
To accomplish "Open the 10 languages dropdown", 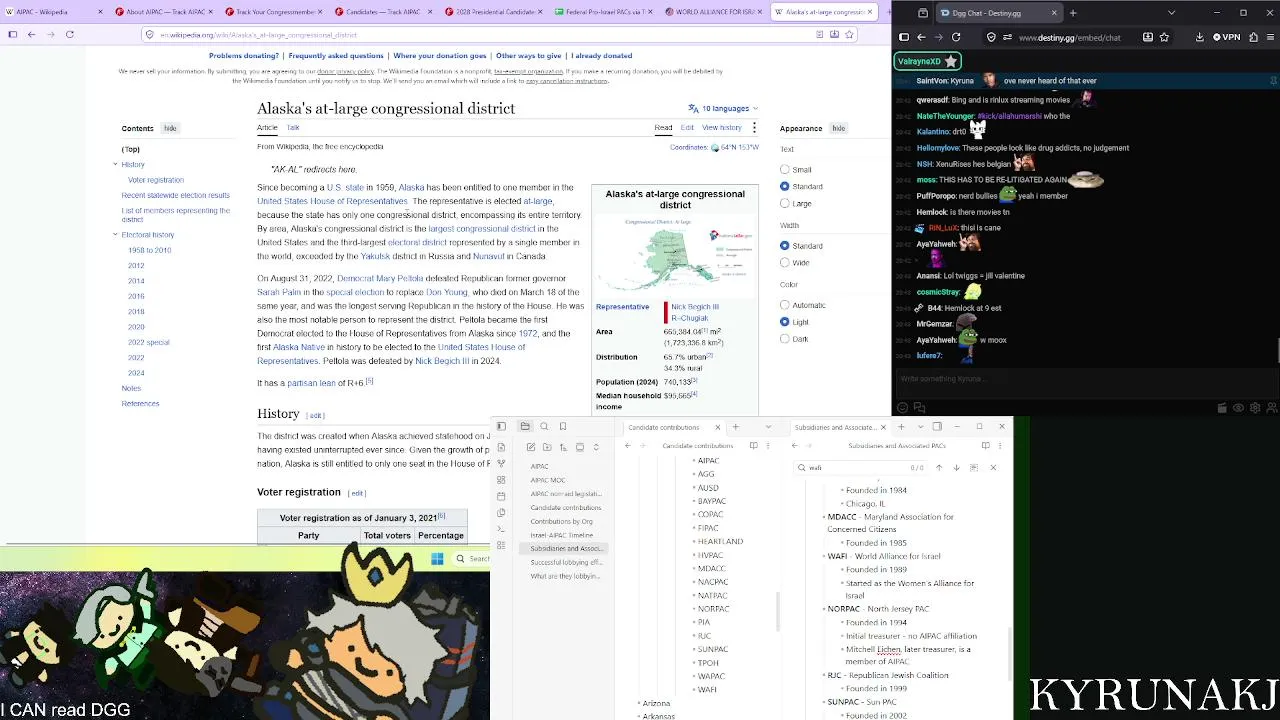I will click(x=723, y=108).
